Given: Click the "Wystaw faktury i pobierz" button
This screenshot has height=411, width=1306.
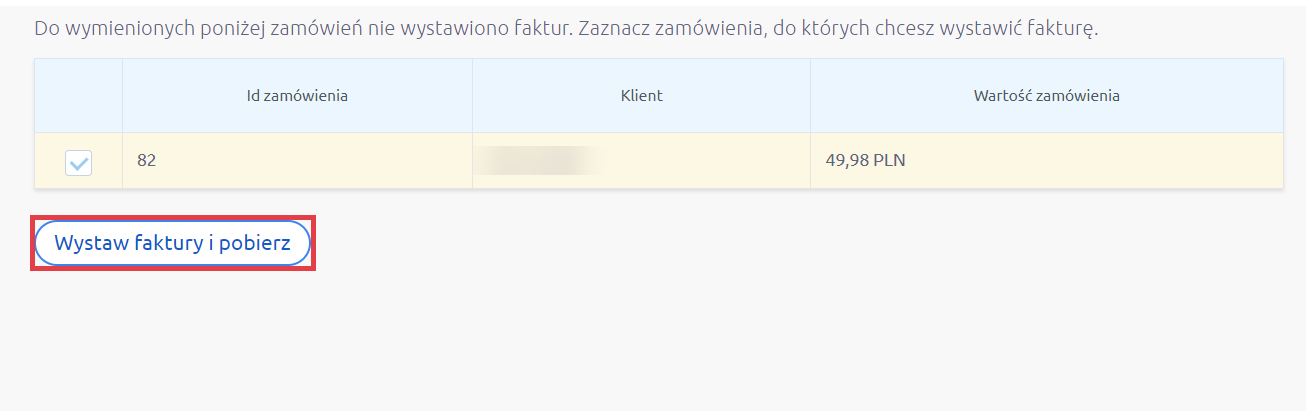Looking at the screenshot, I should (x=173, y=243).
